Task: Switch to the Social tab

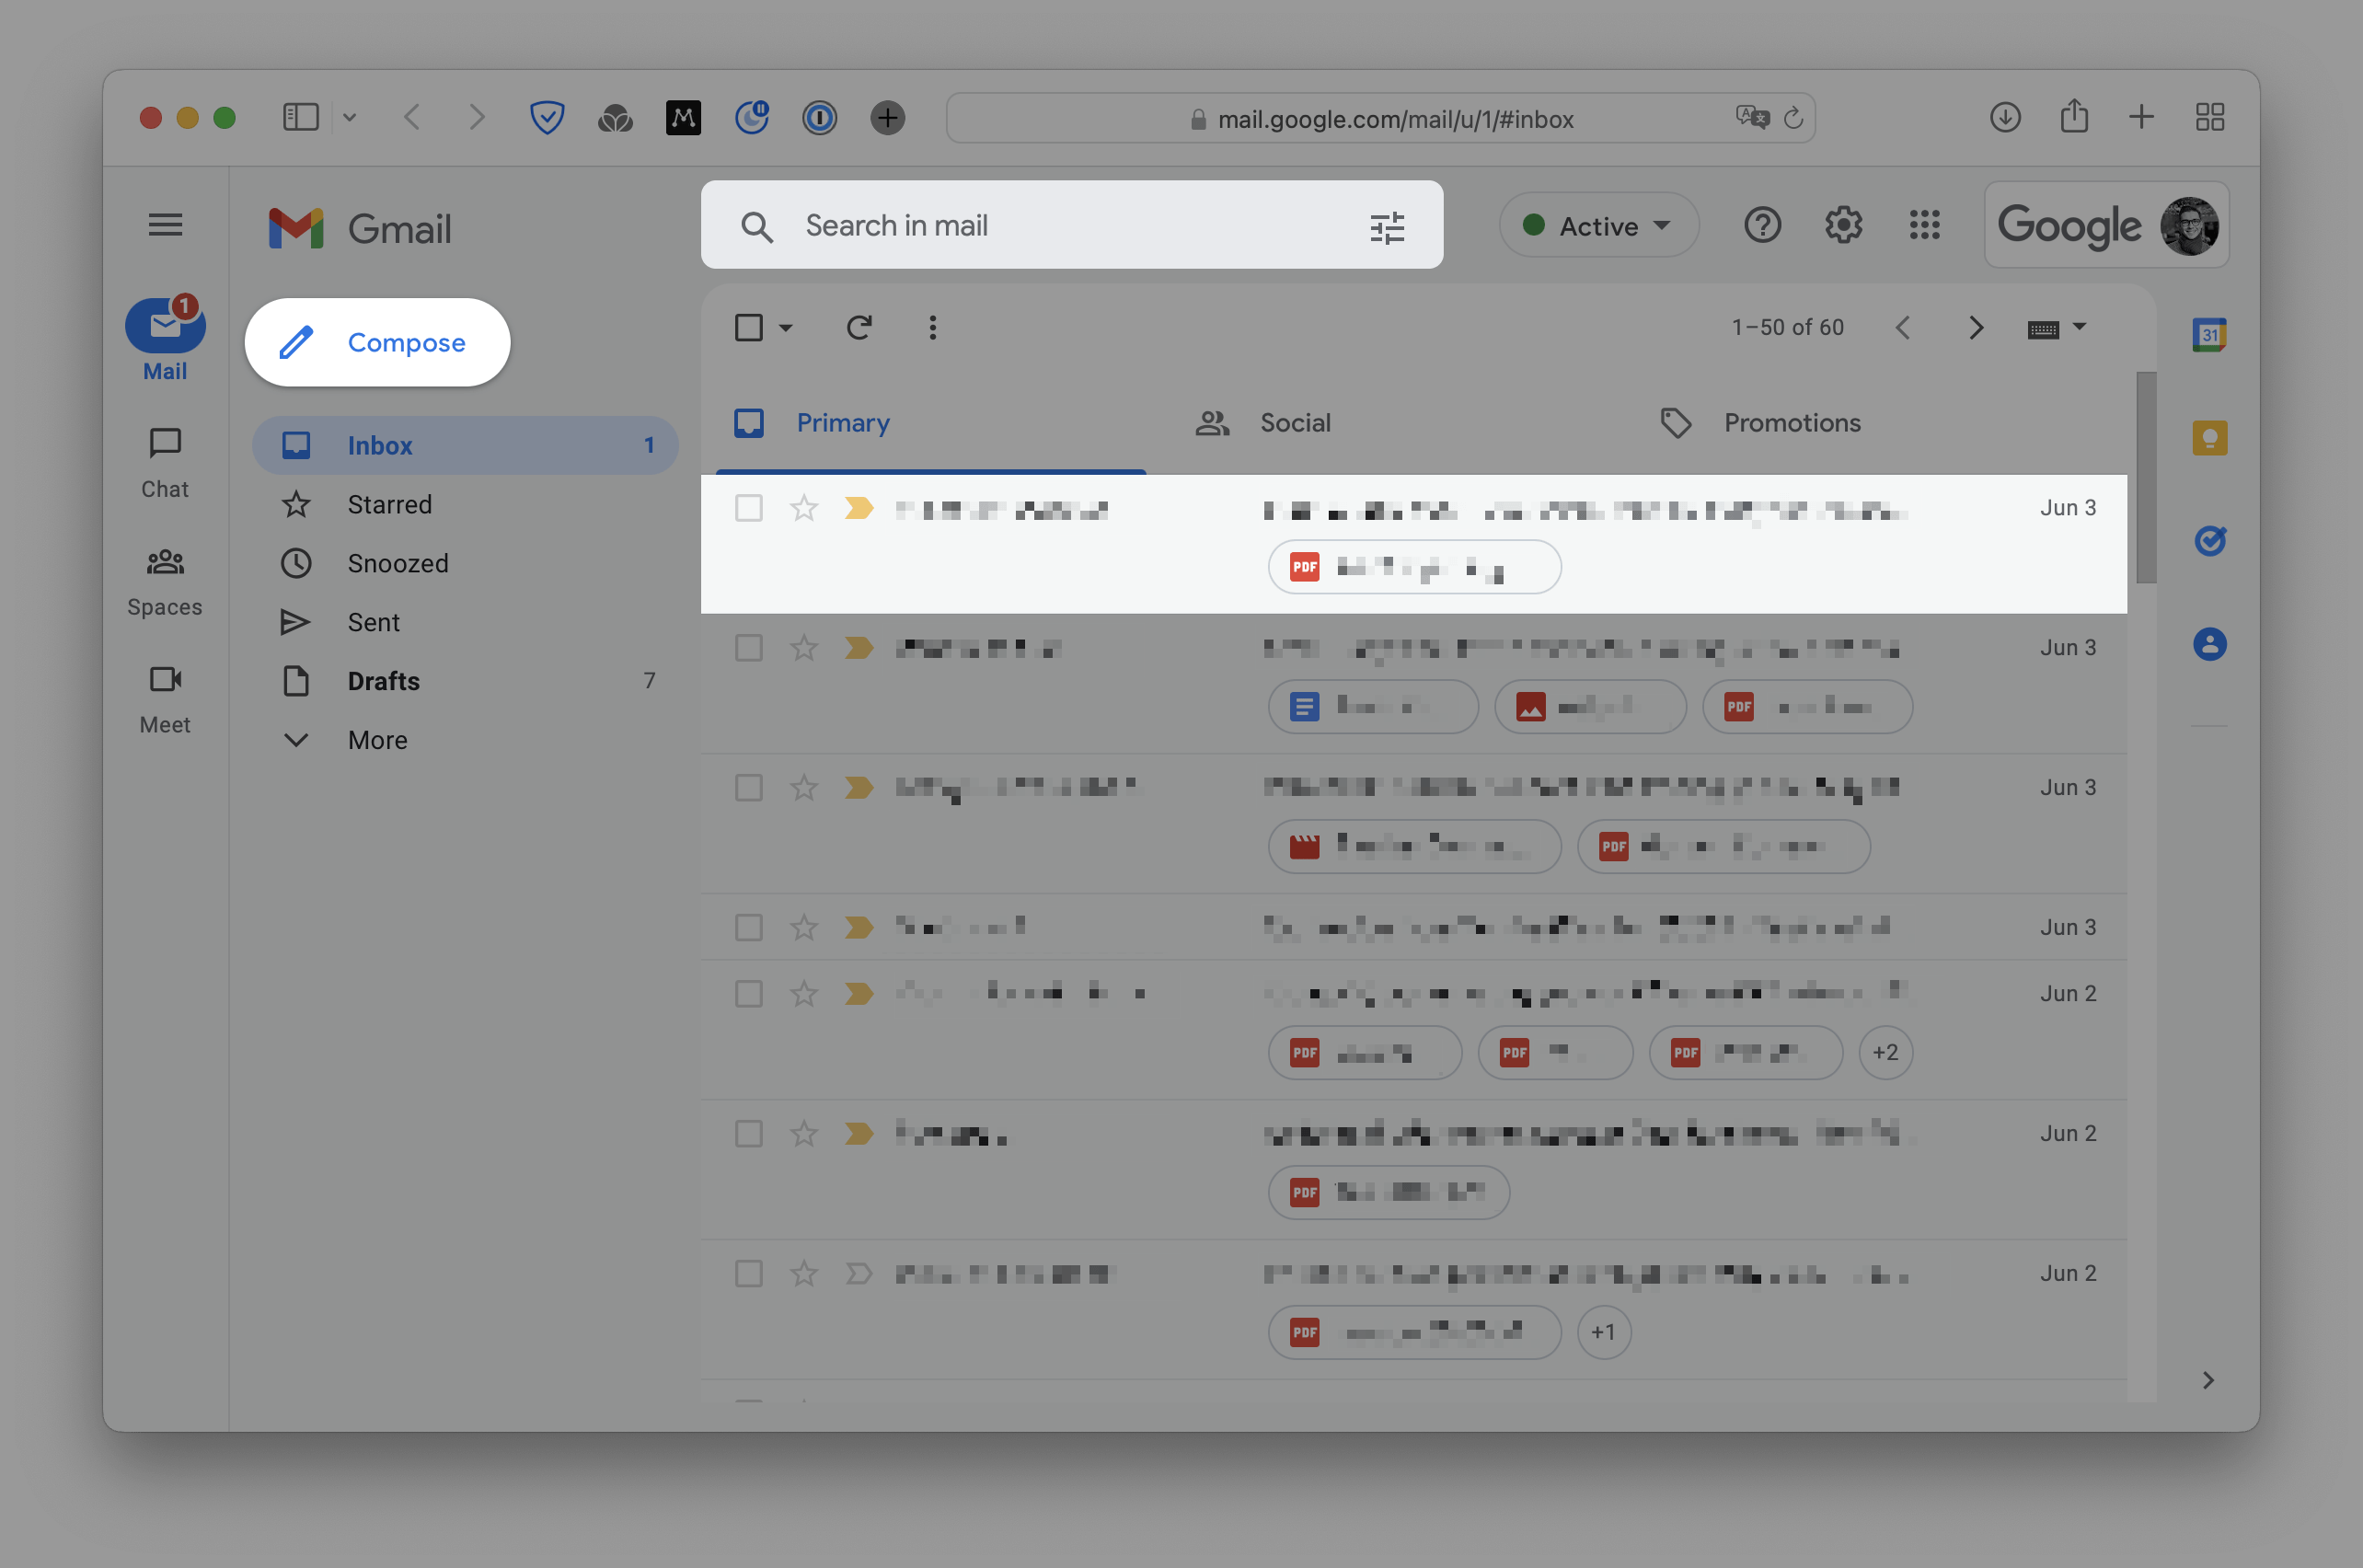Action: tap(1294, 423)
